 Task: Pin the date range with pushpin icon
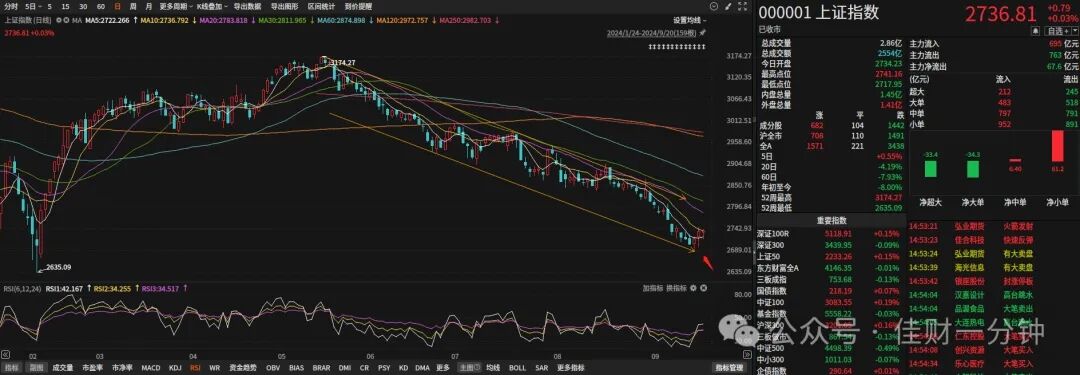tap(703, 32)
